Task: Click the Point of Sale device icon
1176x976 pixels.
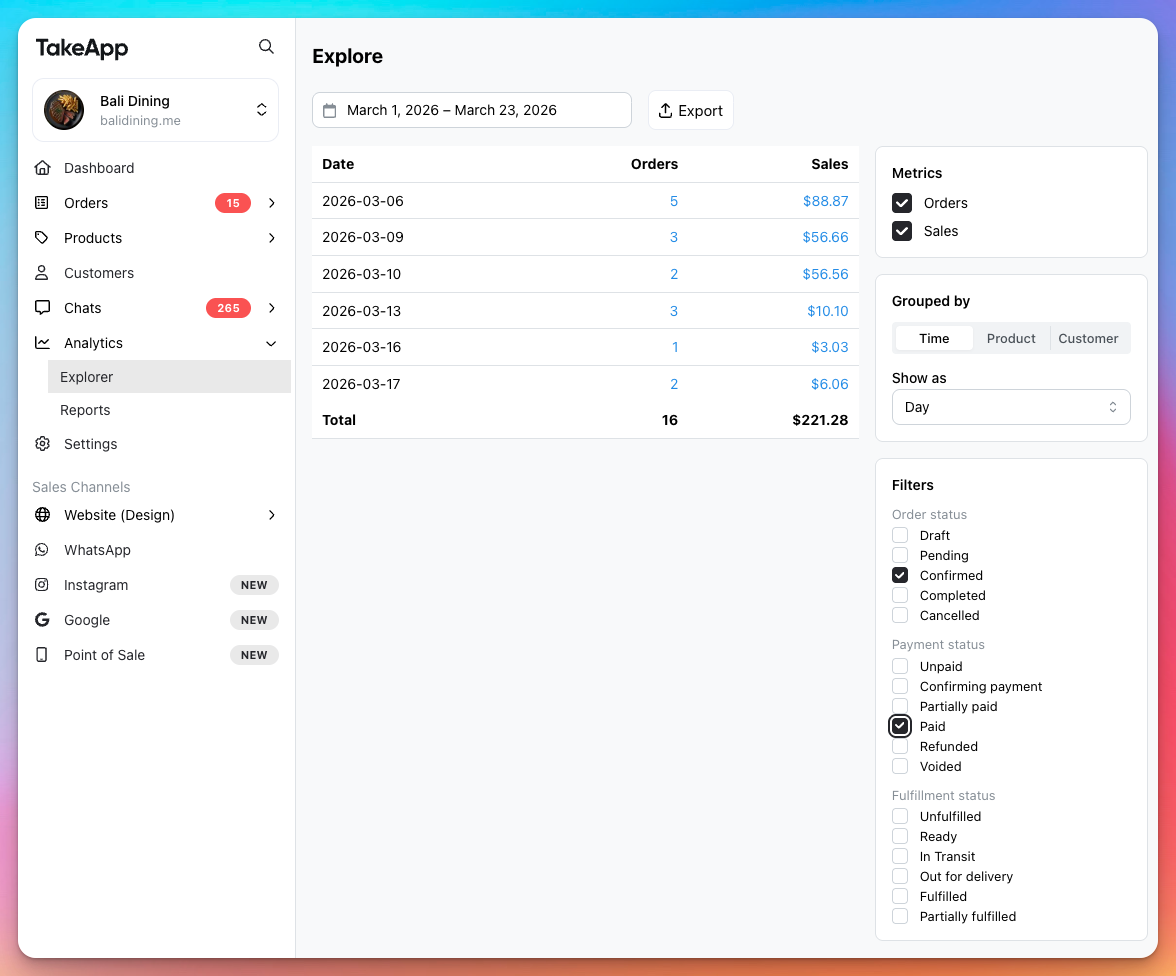Action: pos(42,655)
